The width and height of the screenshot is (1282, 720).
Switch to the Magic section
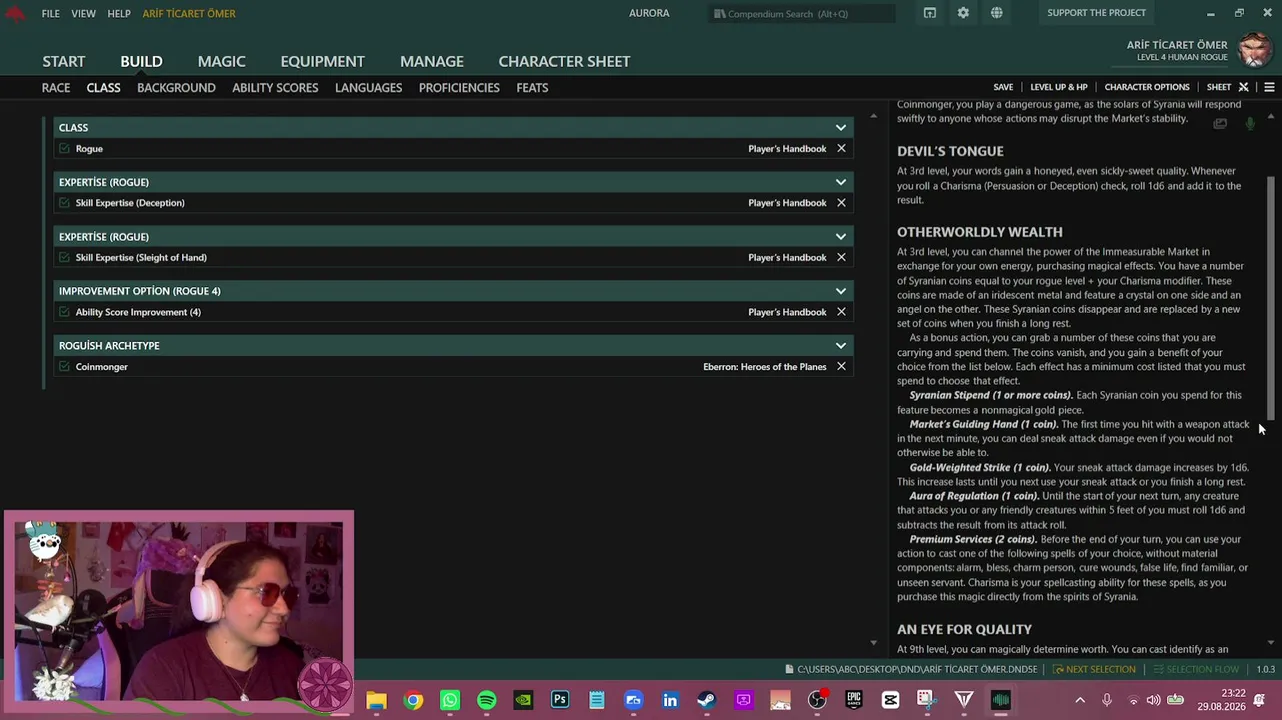(x=222, y=61)
